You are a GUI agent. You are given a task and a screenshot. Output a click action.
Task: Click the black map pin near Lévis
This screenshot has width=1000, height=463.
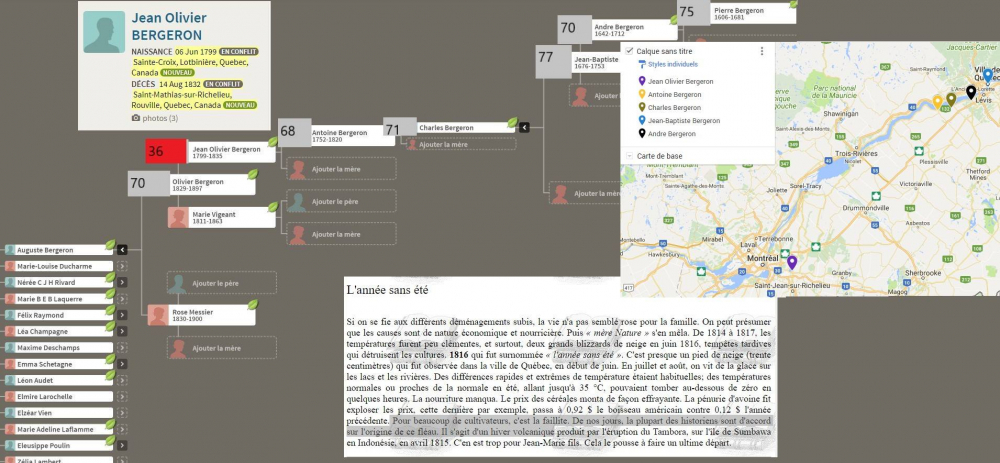point(970,92)
